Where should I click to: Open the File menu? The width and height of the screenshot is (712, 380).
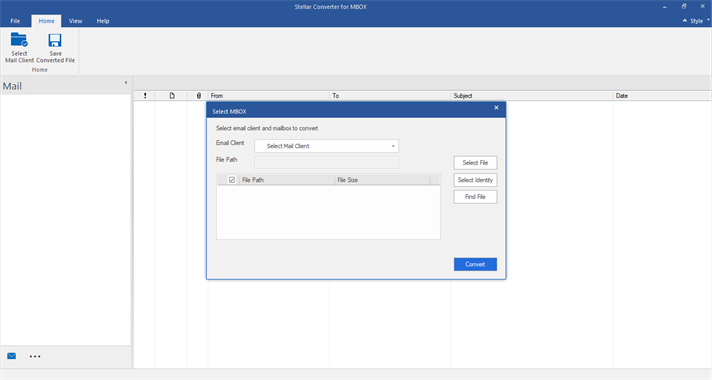coord(15,21)
